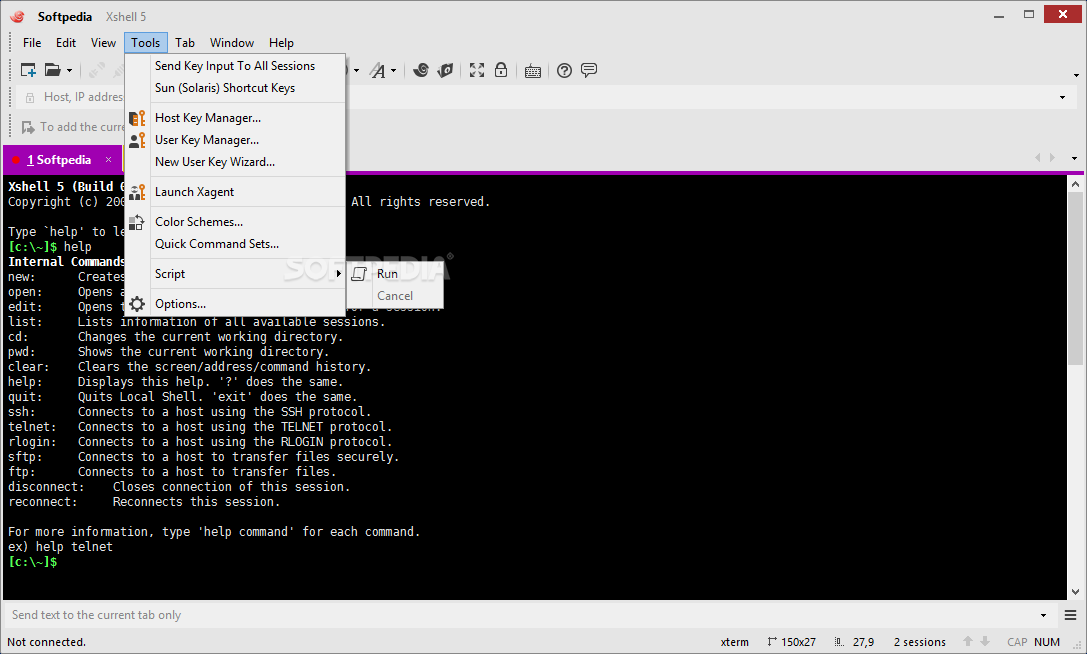Image resolution: width=1087 pixels, height=654 pixels.
Task: Click the '2 sessions' status text
Action: (x=919, y=642)
